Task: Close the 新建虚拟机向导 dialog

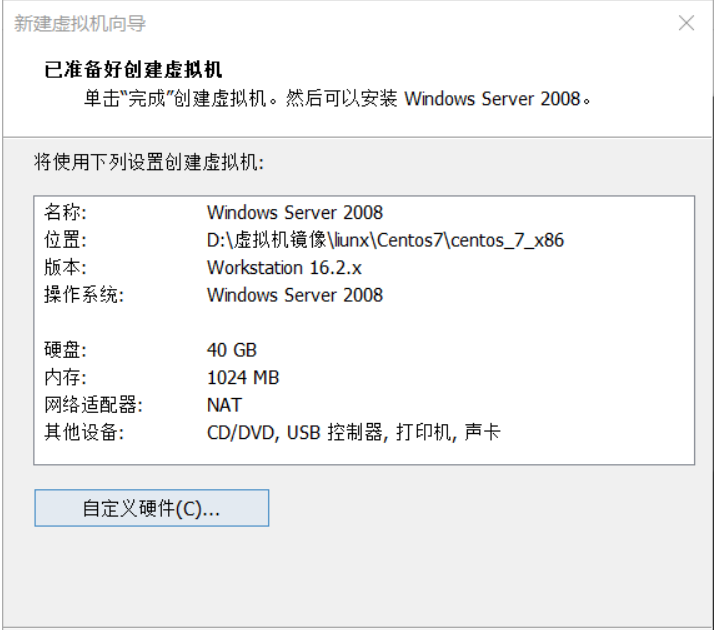Action: tap(686, 23)
